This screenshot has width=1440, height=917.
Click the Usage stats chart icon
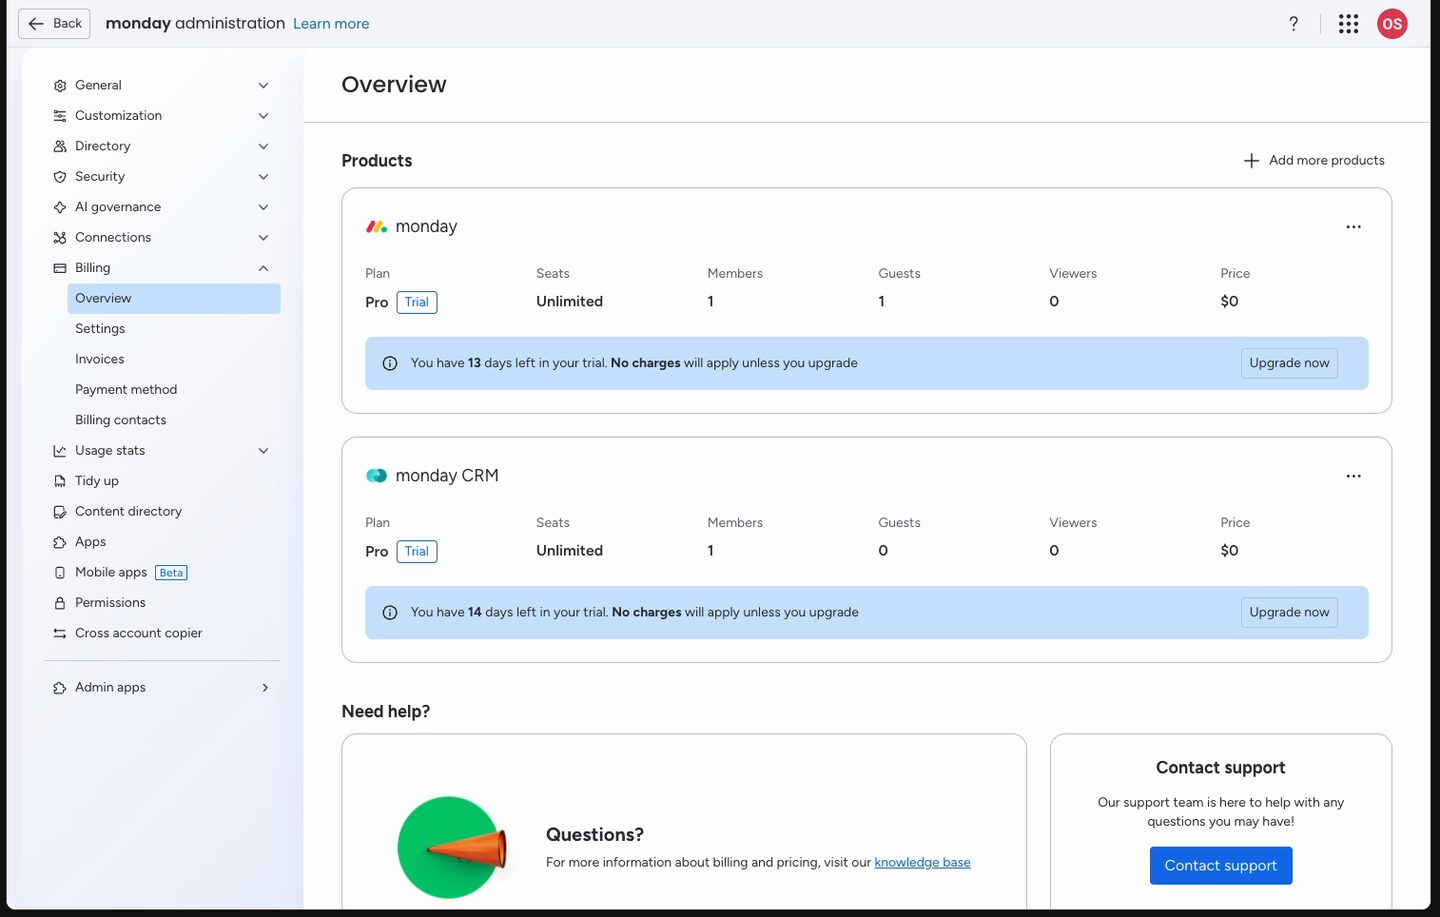(x=60, y=451)
